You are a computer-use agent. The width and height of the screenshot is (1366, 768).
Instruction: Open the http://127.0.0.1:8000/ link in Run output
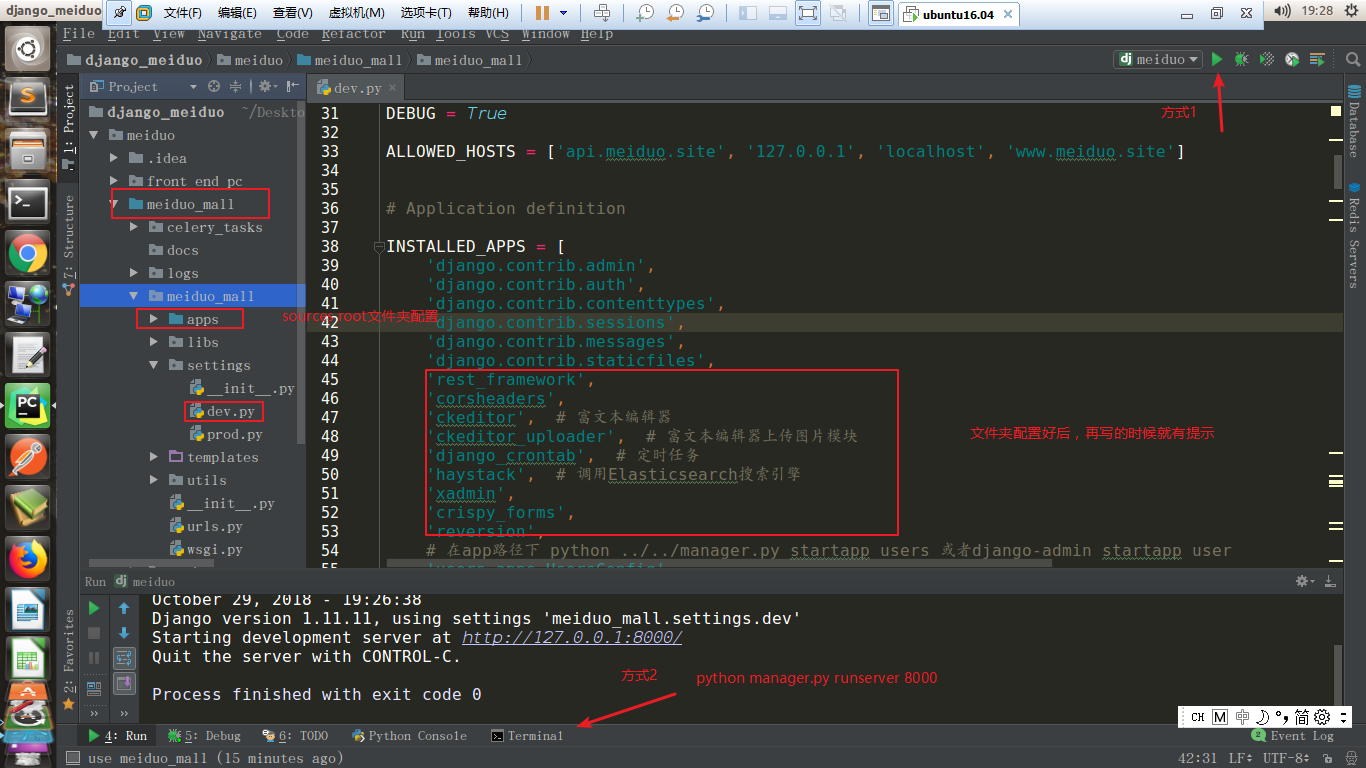pos(571,637)
